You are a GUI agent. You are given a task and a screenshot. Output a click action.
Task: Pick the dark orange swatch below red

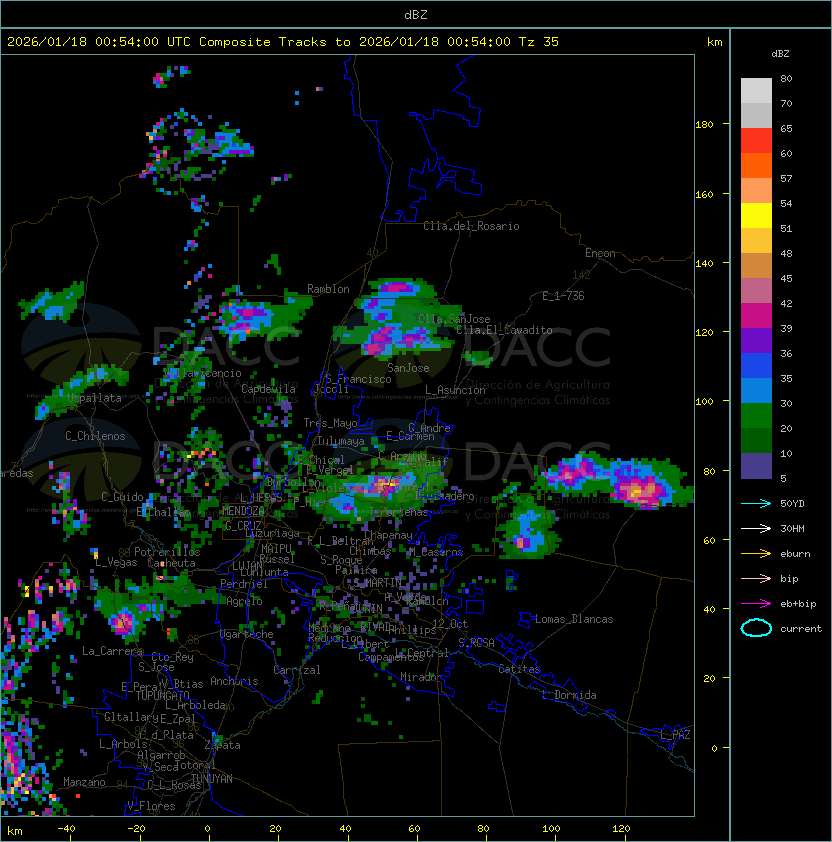pyautogui.click(x=756, y=166)
